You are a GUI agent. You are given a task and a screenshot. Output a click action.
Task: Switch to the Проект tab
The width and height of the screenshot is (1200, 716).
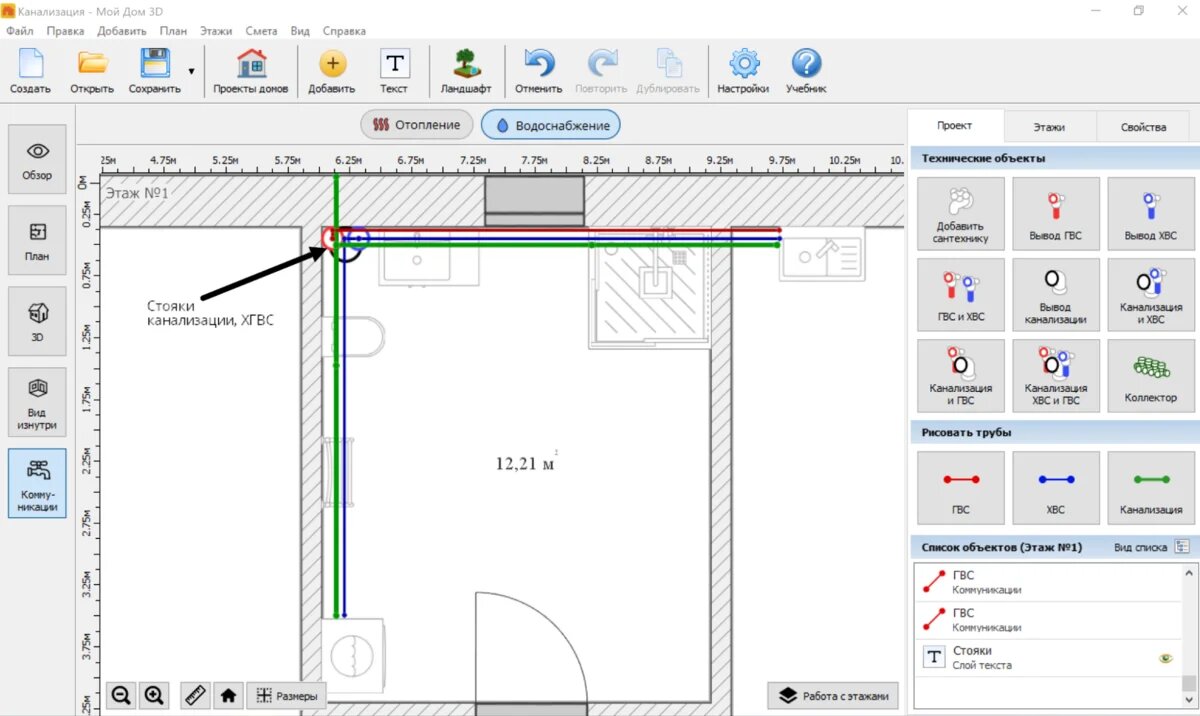click(954, 126)
